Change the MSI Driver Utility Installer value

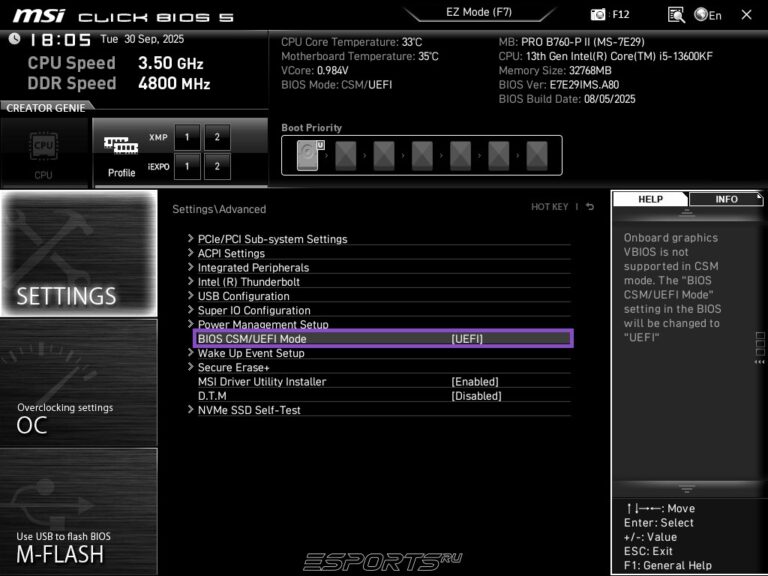(x=474, y=381)
